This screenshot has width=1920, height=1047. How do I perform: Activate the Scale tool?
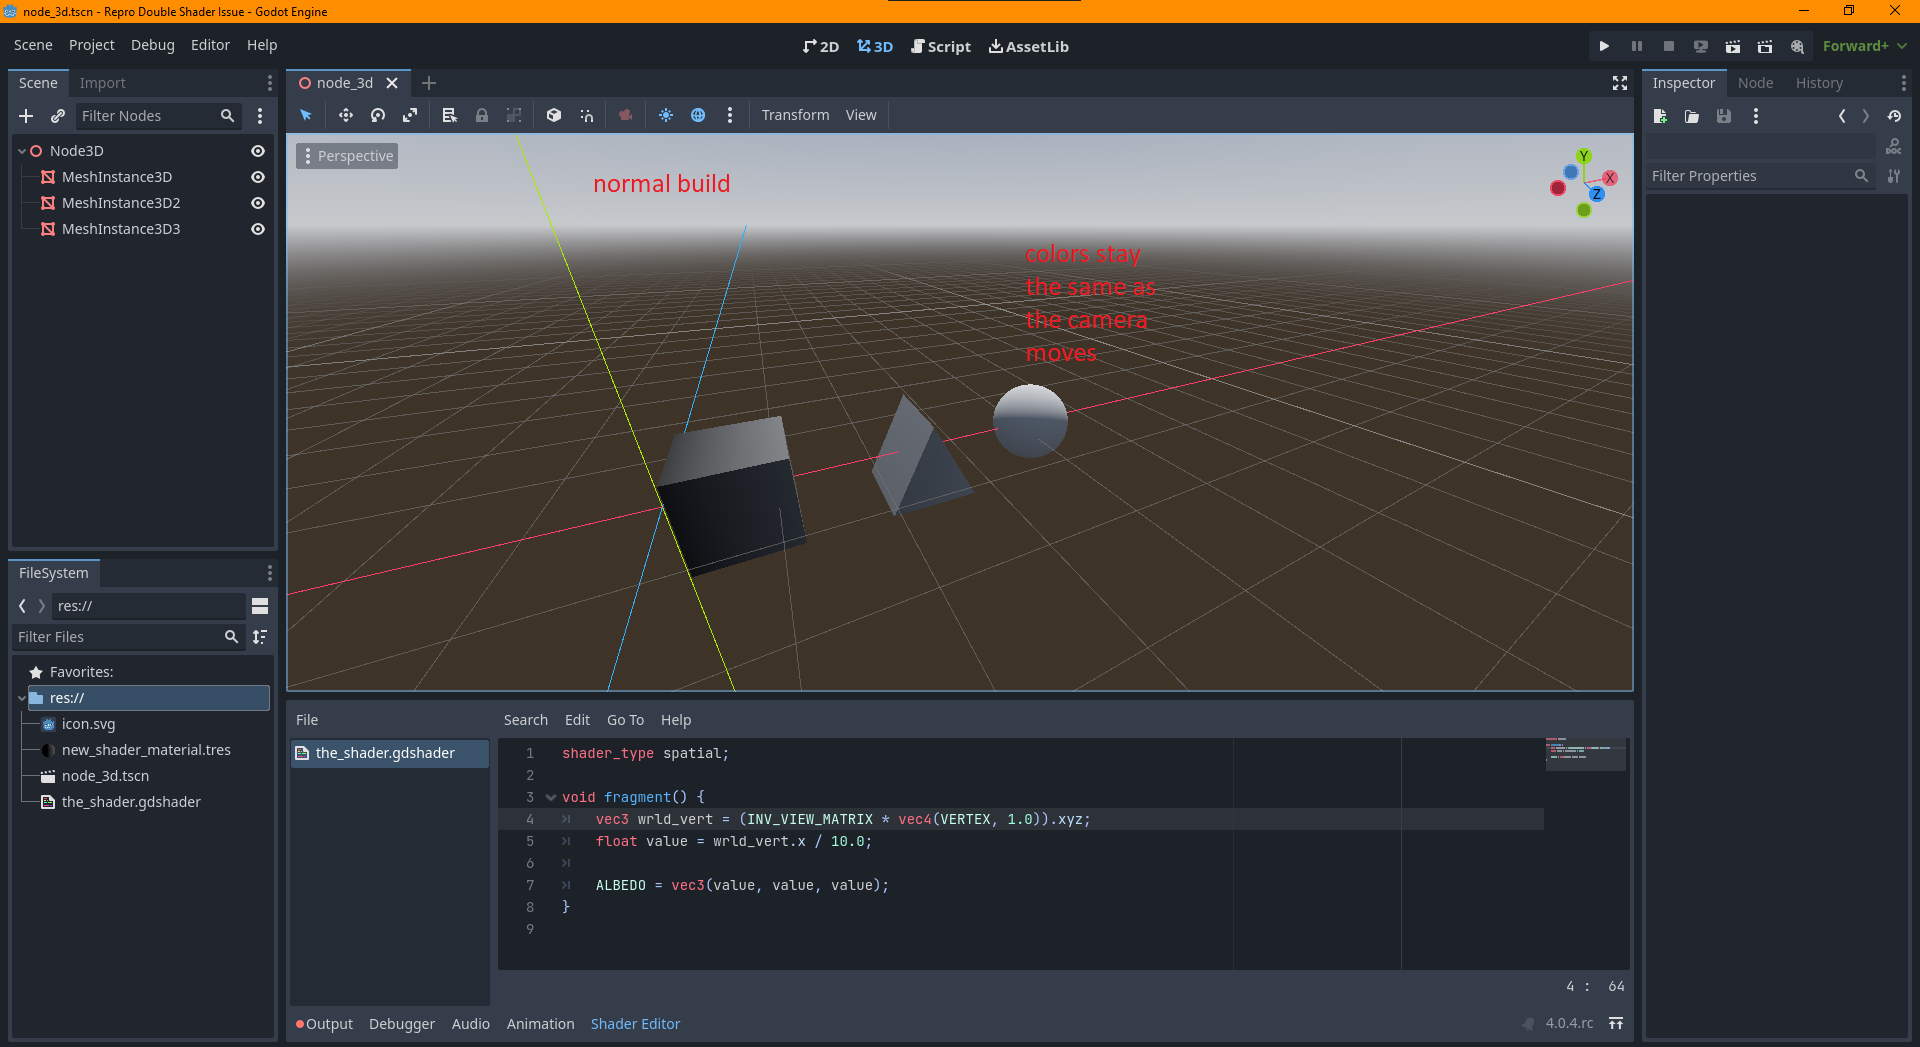click(x=410, y=115)
